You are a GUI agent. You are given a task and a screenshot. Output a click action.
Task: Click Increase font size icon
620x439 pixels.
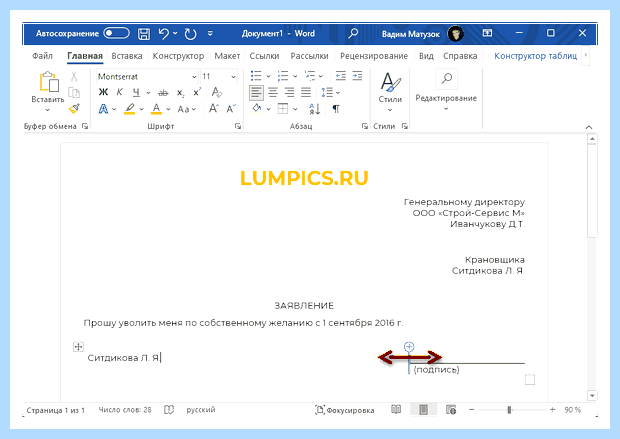click(214, 108)
